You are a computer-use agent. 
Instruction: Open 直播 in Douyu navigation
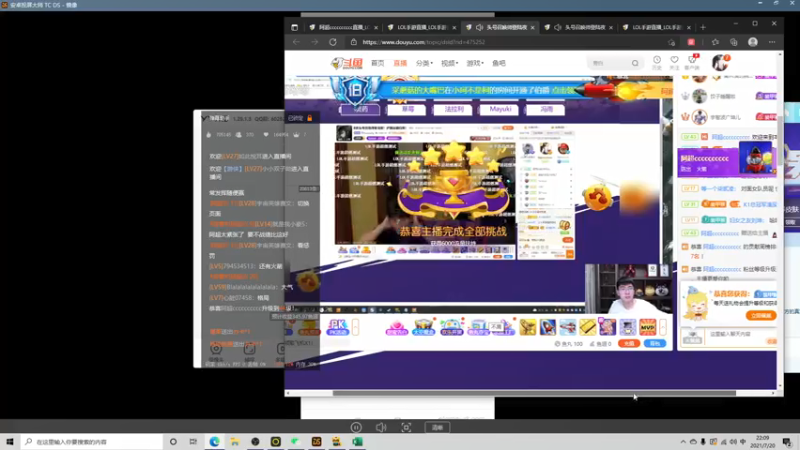click(x=400, y=63)
